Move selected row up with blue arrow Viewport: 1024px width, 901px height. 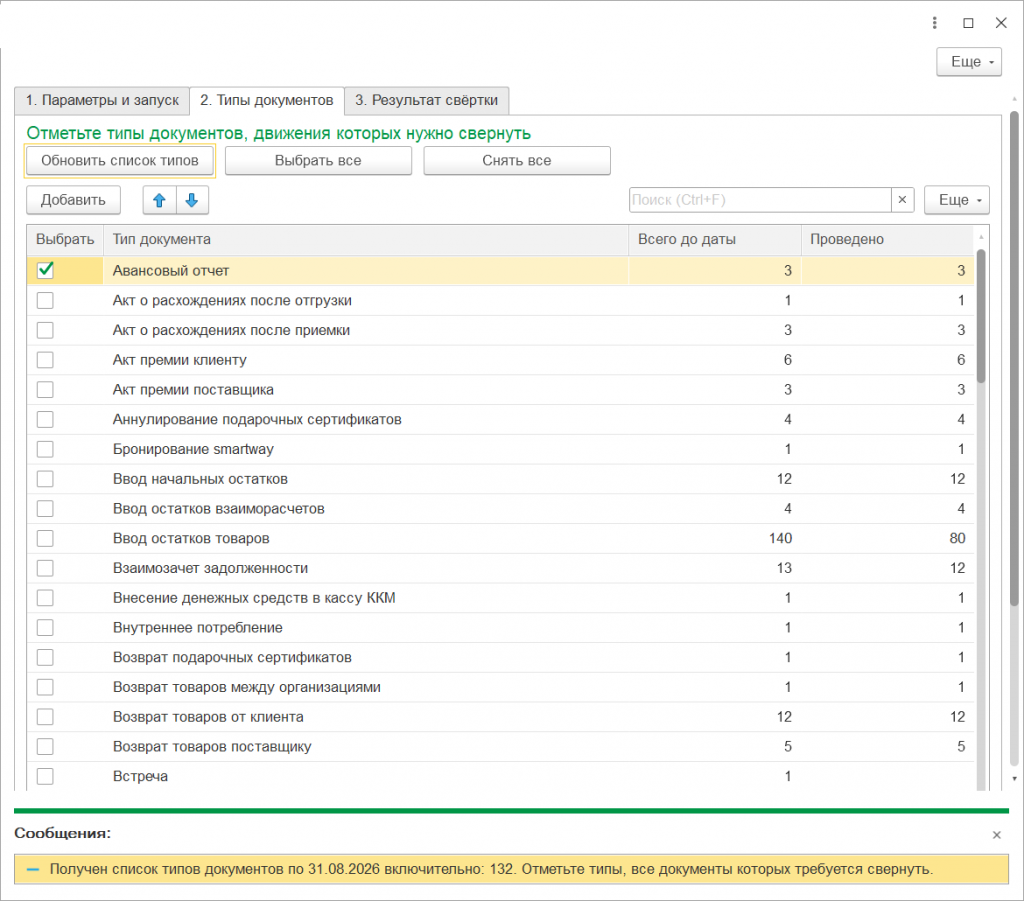pos(160,200)
